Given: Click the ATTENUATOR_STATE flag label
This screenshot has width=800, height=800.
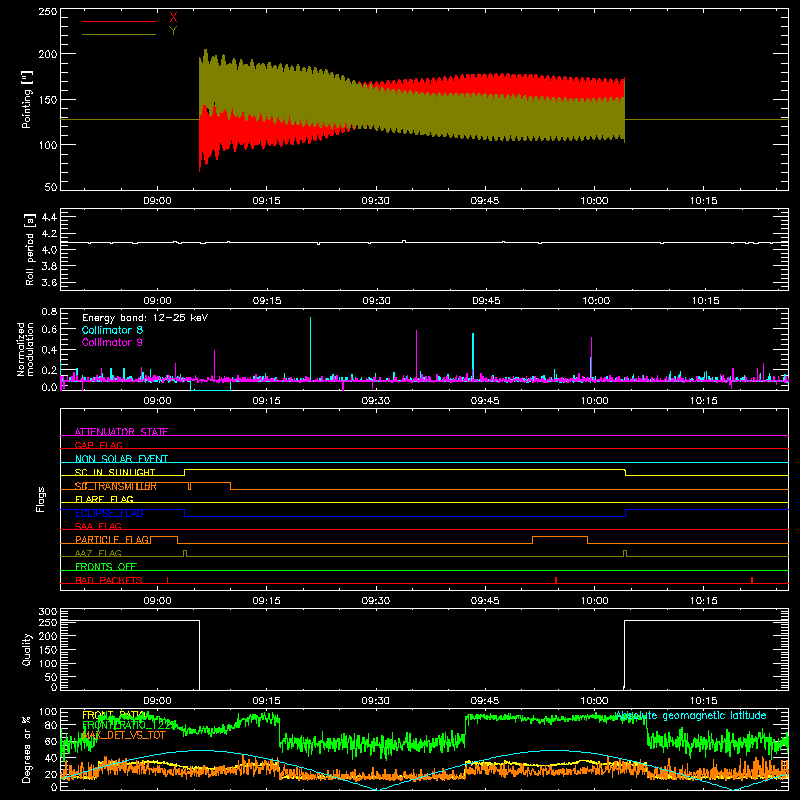Looking at the screenshot, I should point(121,432).
